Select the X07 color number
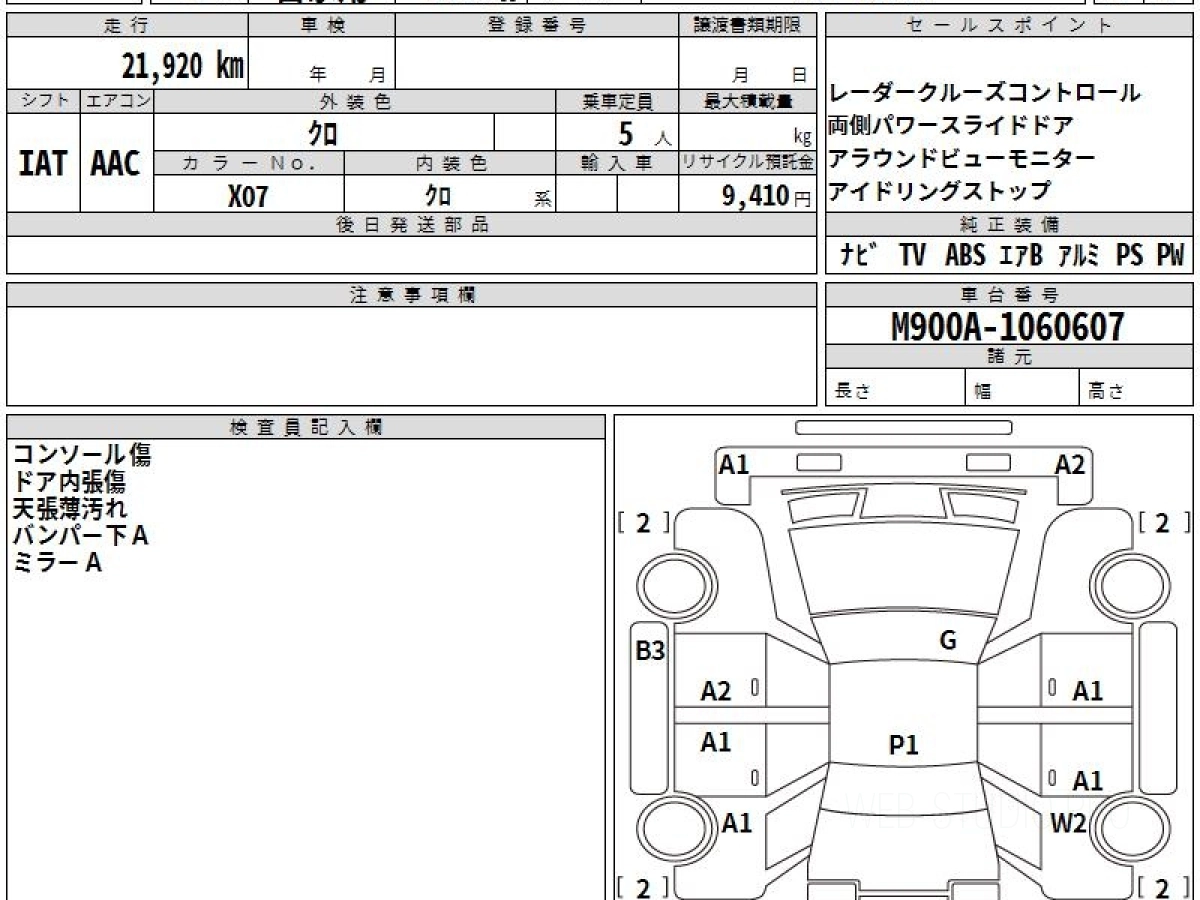 point(248,196)
